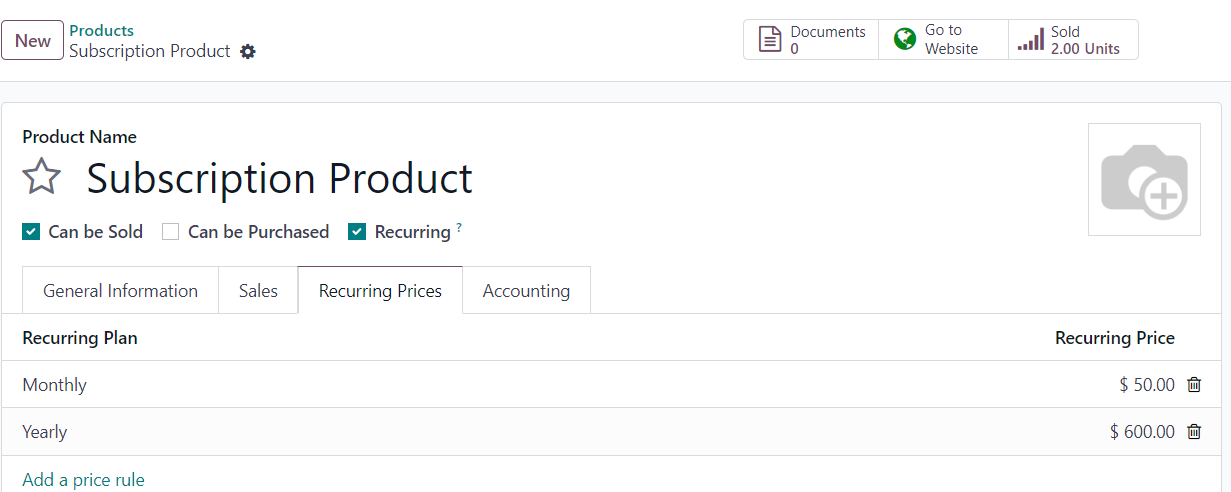Uncheck the Can be Sold checkbox
This screenshot has width=1231, height=492.
coord(31,232)
